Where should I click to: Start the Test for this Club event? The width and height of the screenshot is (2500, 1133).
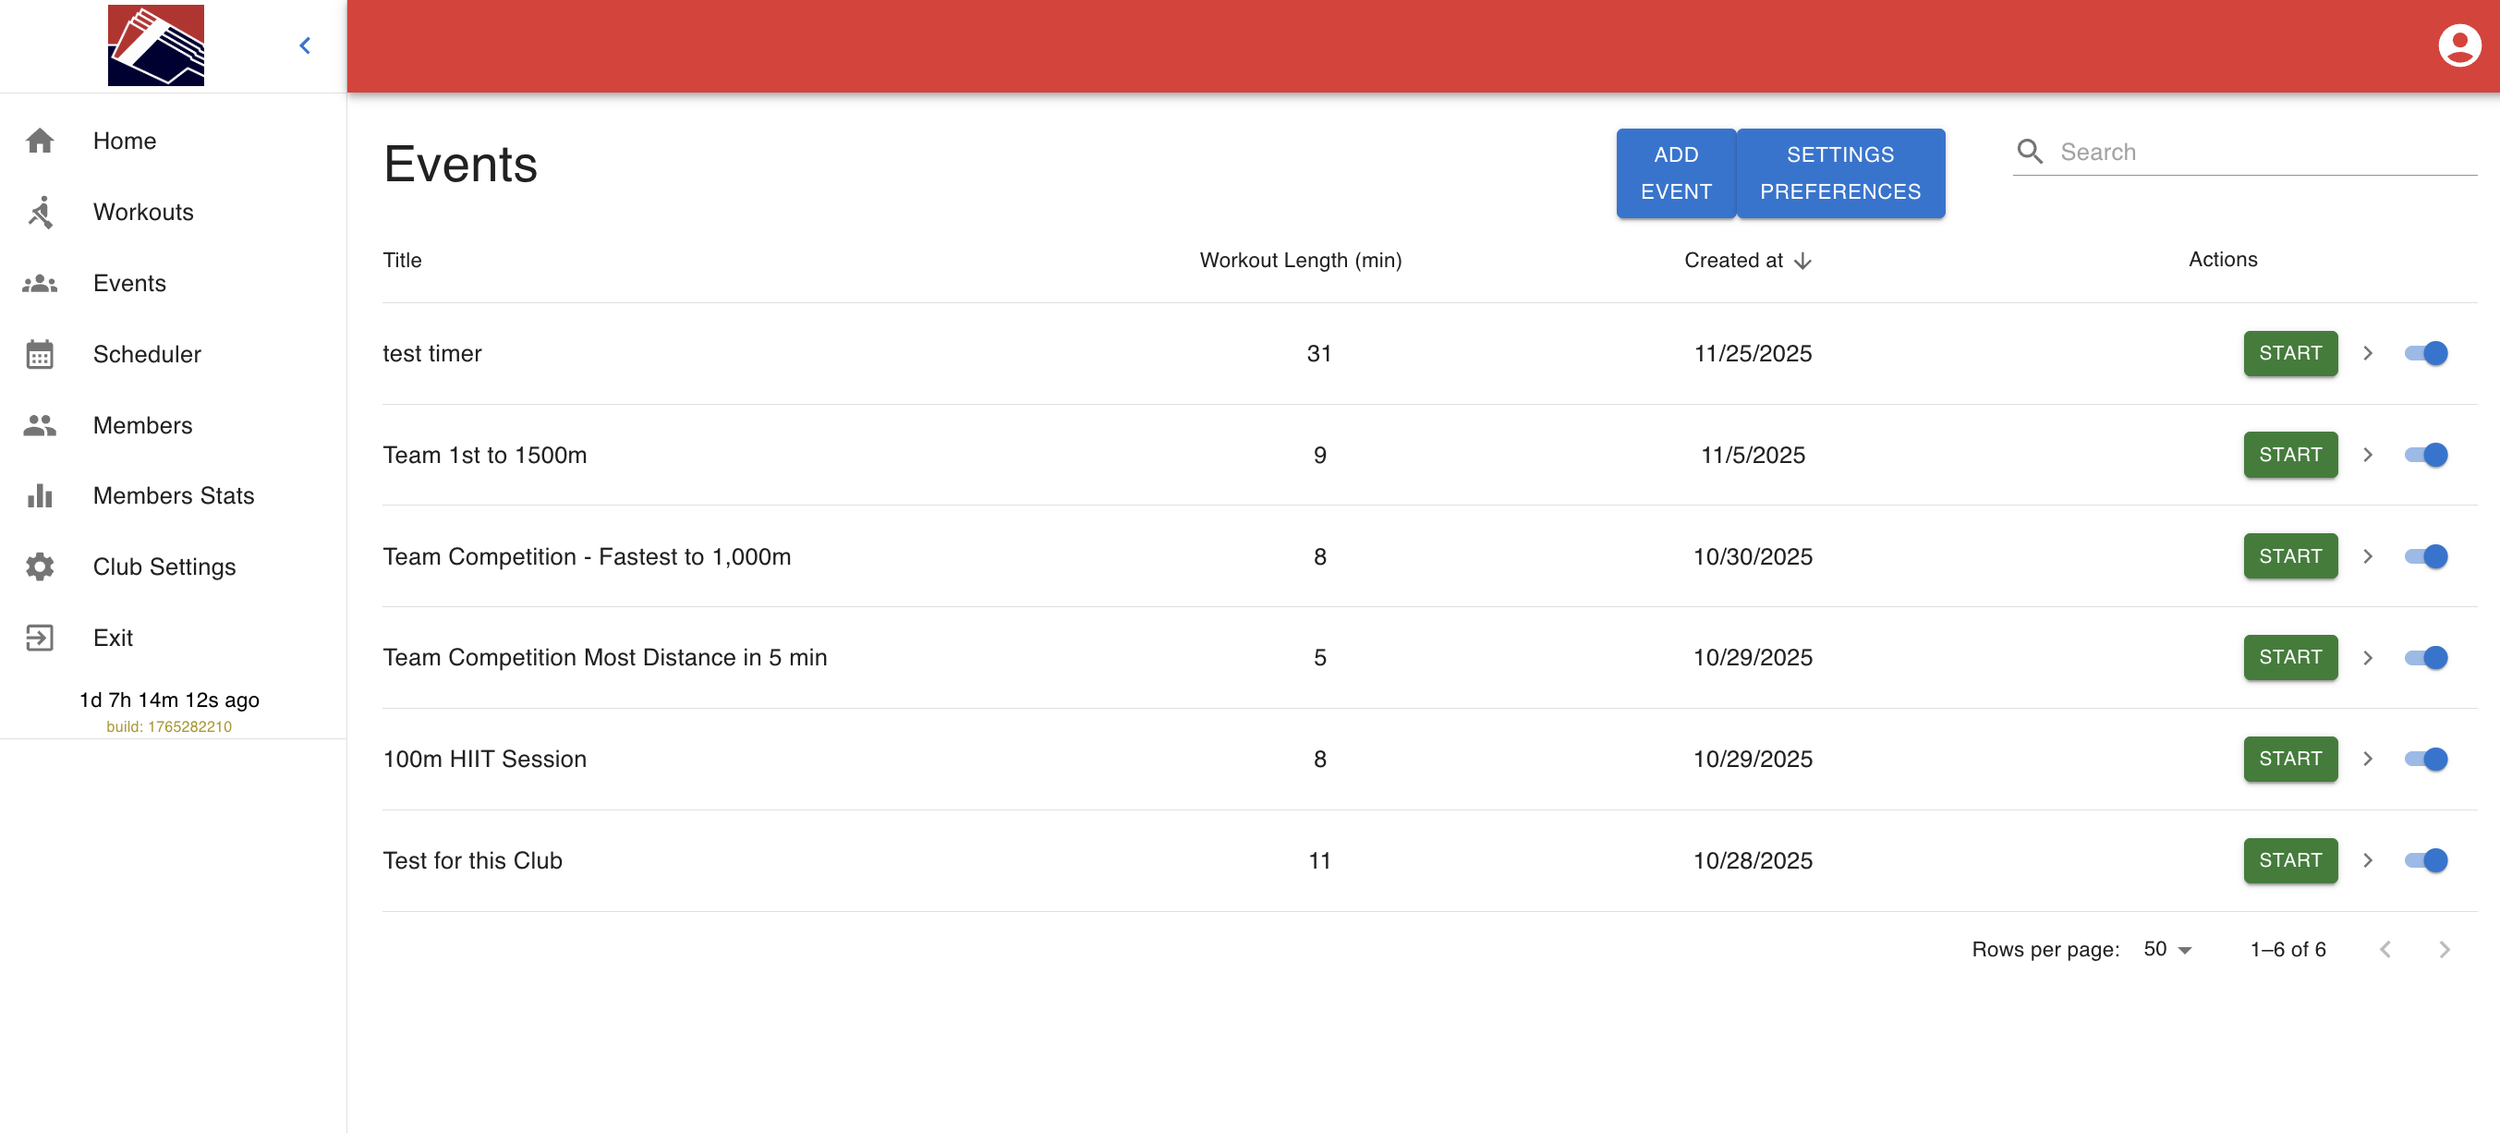click(x=2290, y=861)
